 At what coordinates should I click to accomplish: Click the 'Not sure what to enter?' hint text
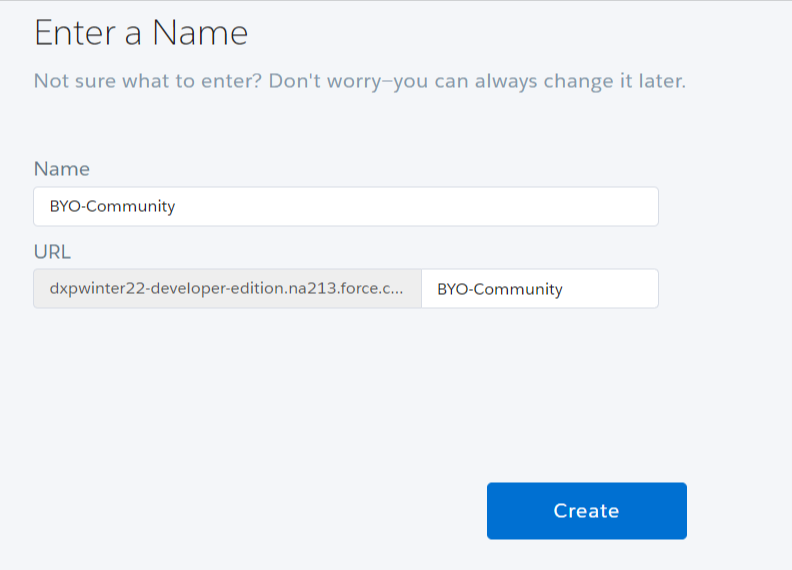point(148,81)
